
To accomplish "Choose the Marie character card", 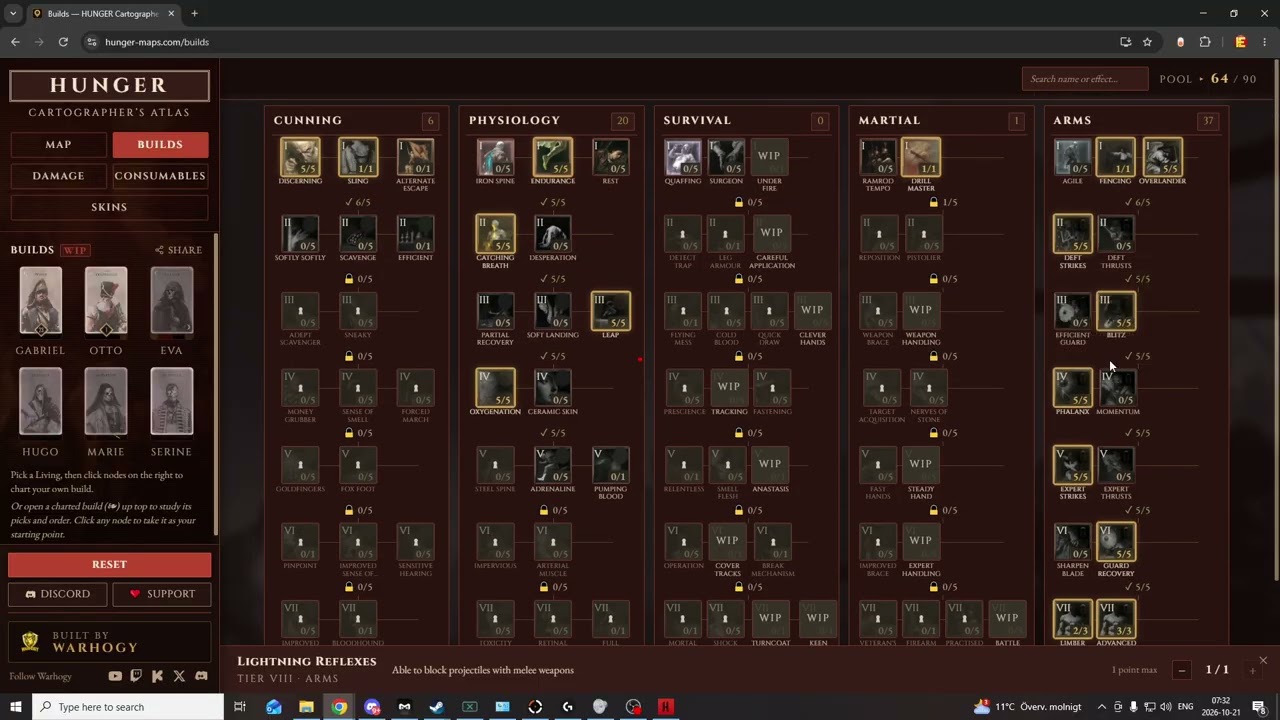I will (106, 402).
